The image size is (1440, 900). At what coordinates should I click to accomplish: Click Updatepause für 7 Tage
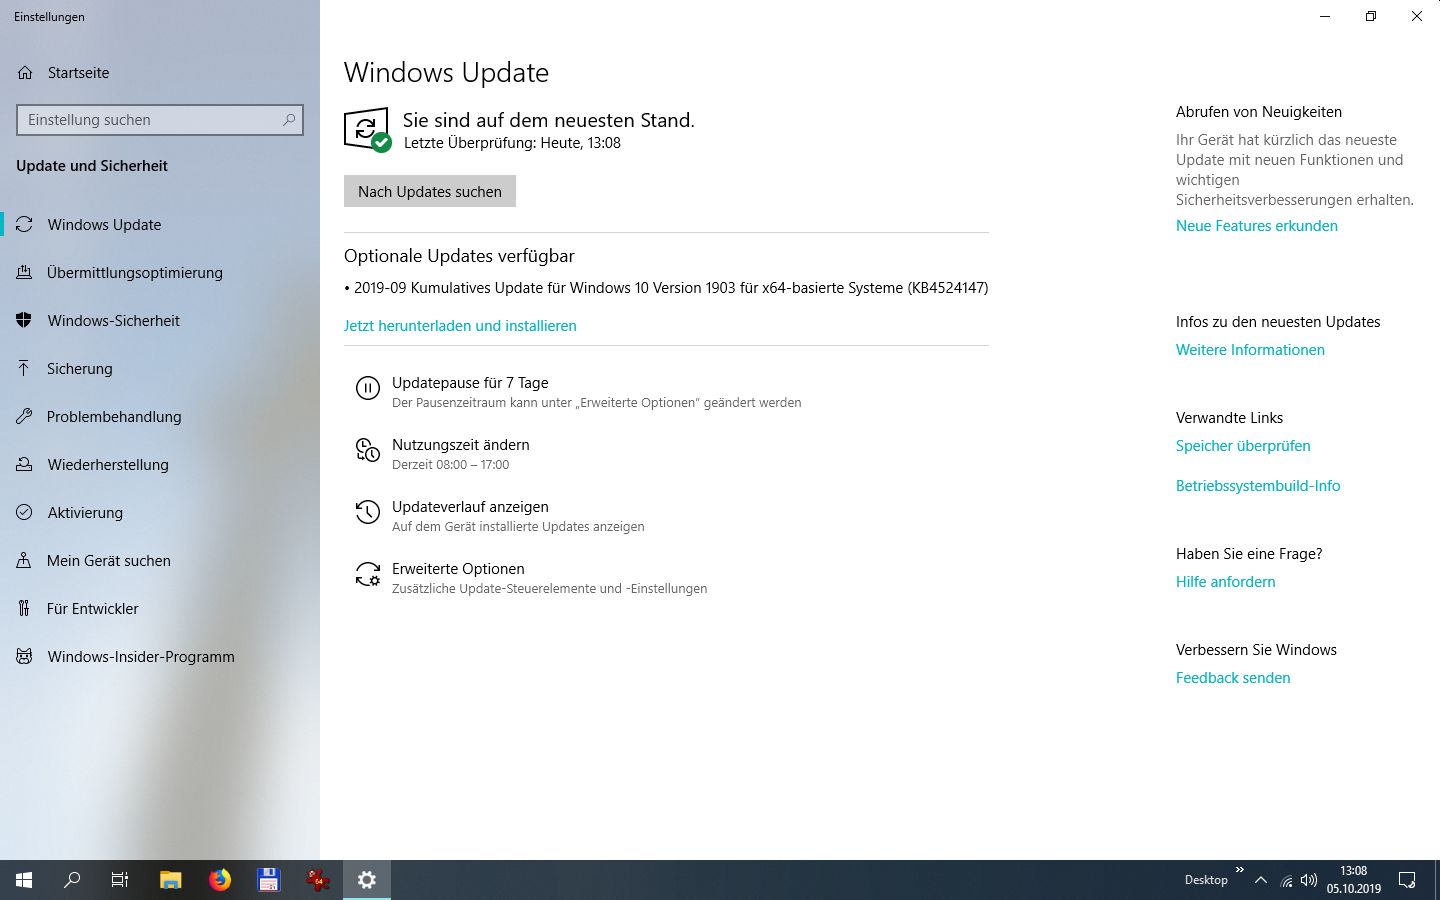point(470,383)
